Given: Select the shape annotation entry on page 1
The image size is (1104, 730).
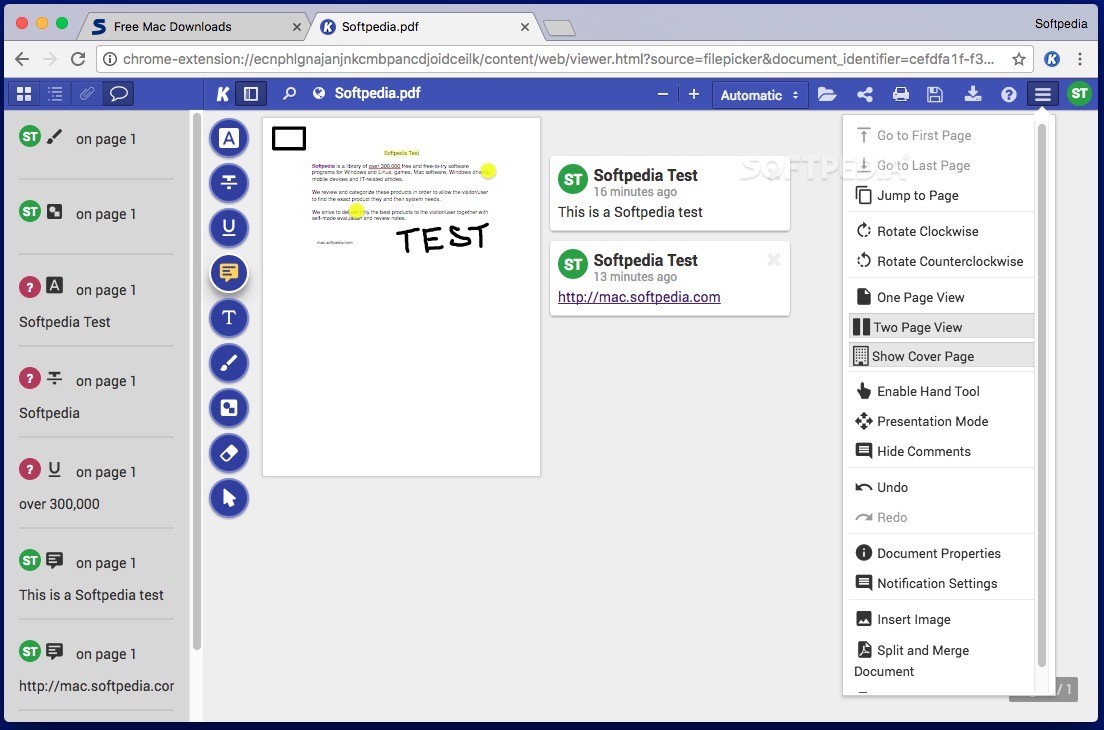Looking at the screenshot, I should click(96, 214).
